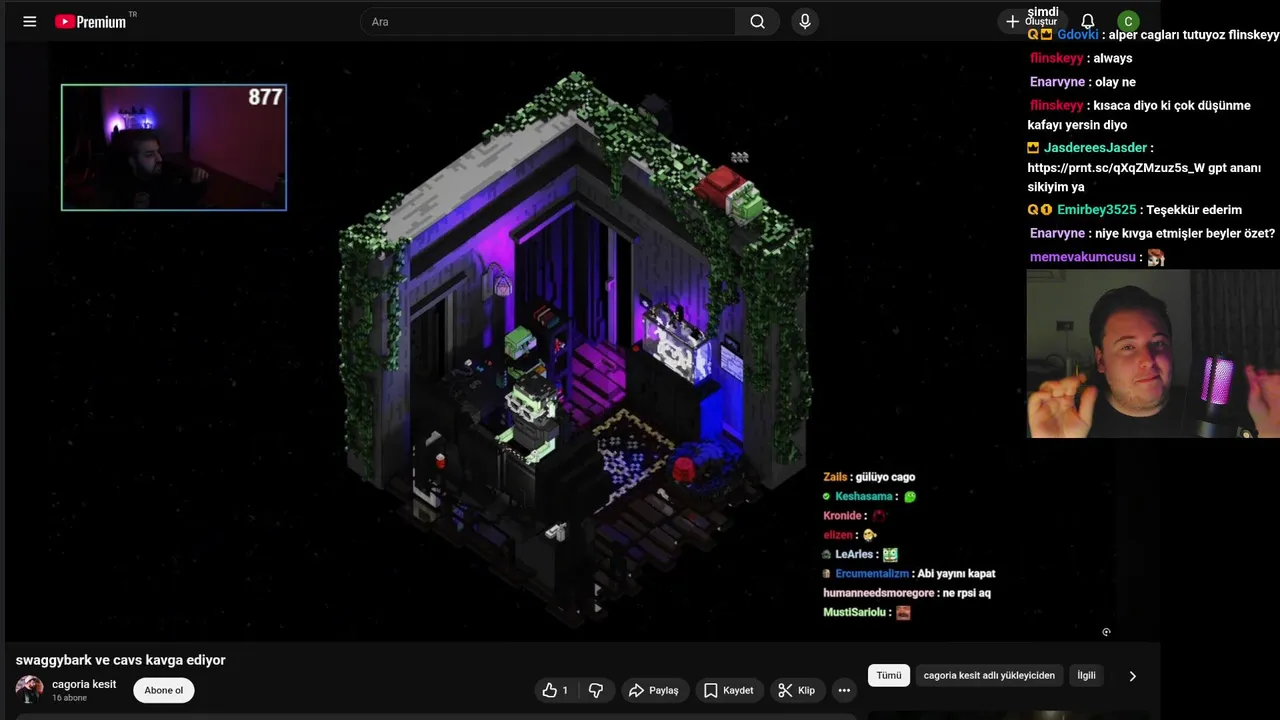Select the Tümü filter chip
This screenshot has height=720, width=1280.
point(889,675)
